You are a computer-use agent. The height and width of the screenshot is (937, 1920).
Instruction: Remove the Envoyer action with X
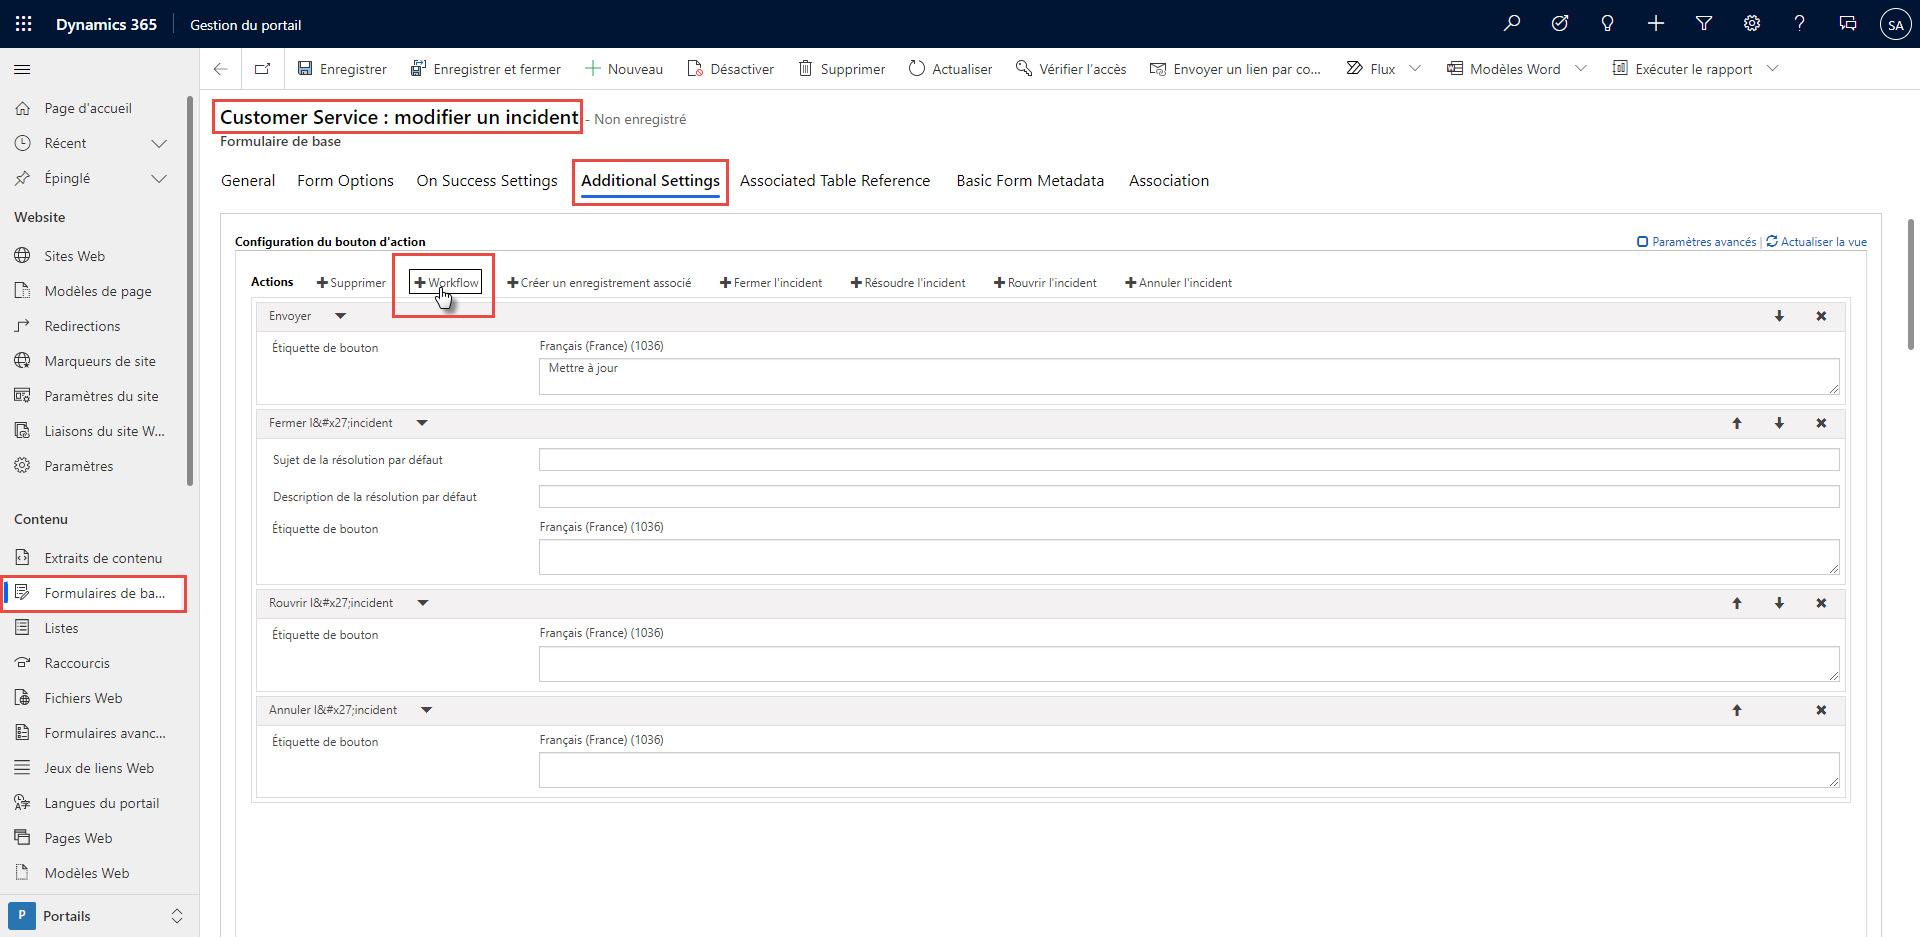coord(1821,316)
